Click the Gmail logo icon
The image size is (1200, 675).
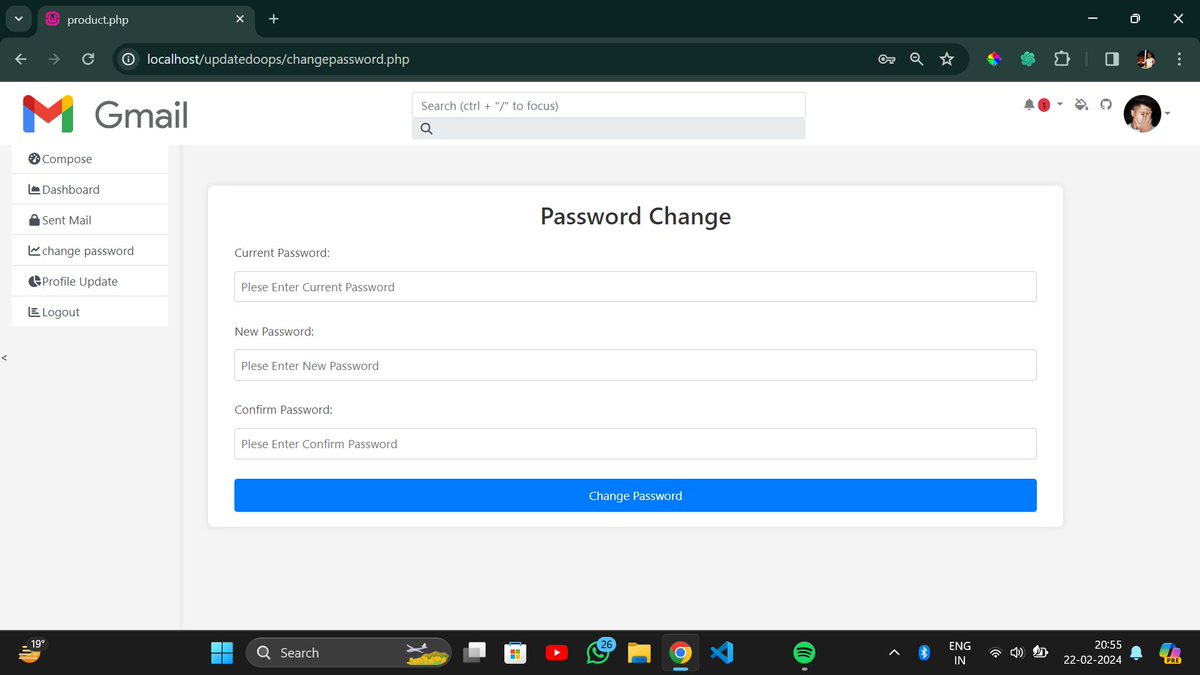tap(48, 114)
